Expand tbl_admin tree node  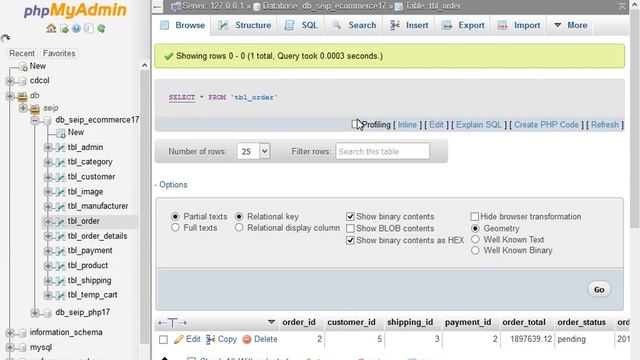(48, 147)
